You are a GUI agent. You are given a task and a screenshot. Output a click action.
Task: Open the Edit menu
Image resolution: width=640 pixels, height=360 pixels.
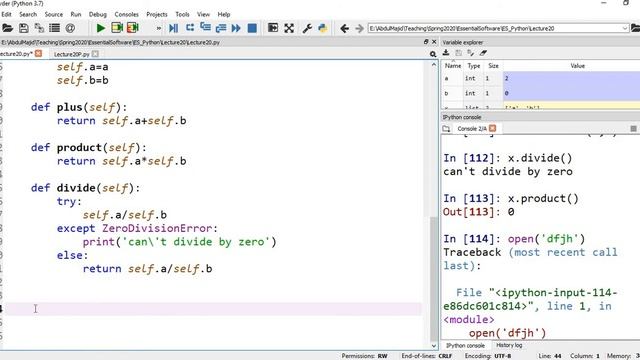point(7,14)
